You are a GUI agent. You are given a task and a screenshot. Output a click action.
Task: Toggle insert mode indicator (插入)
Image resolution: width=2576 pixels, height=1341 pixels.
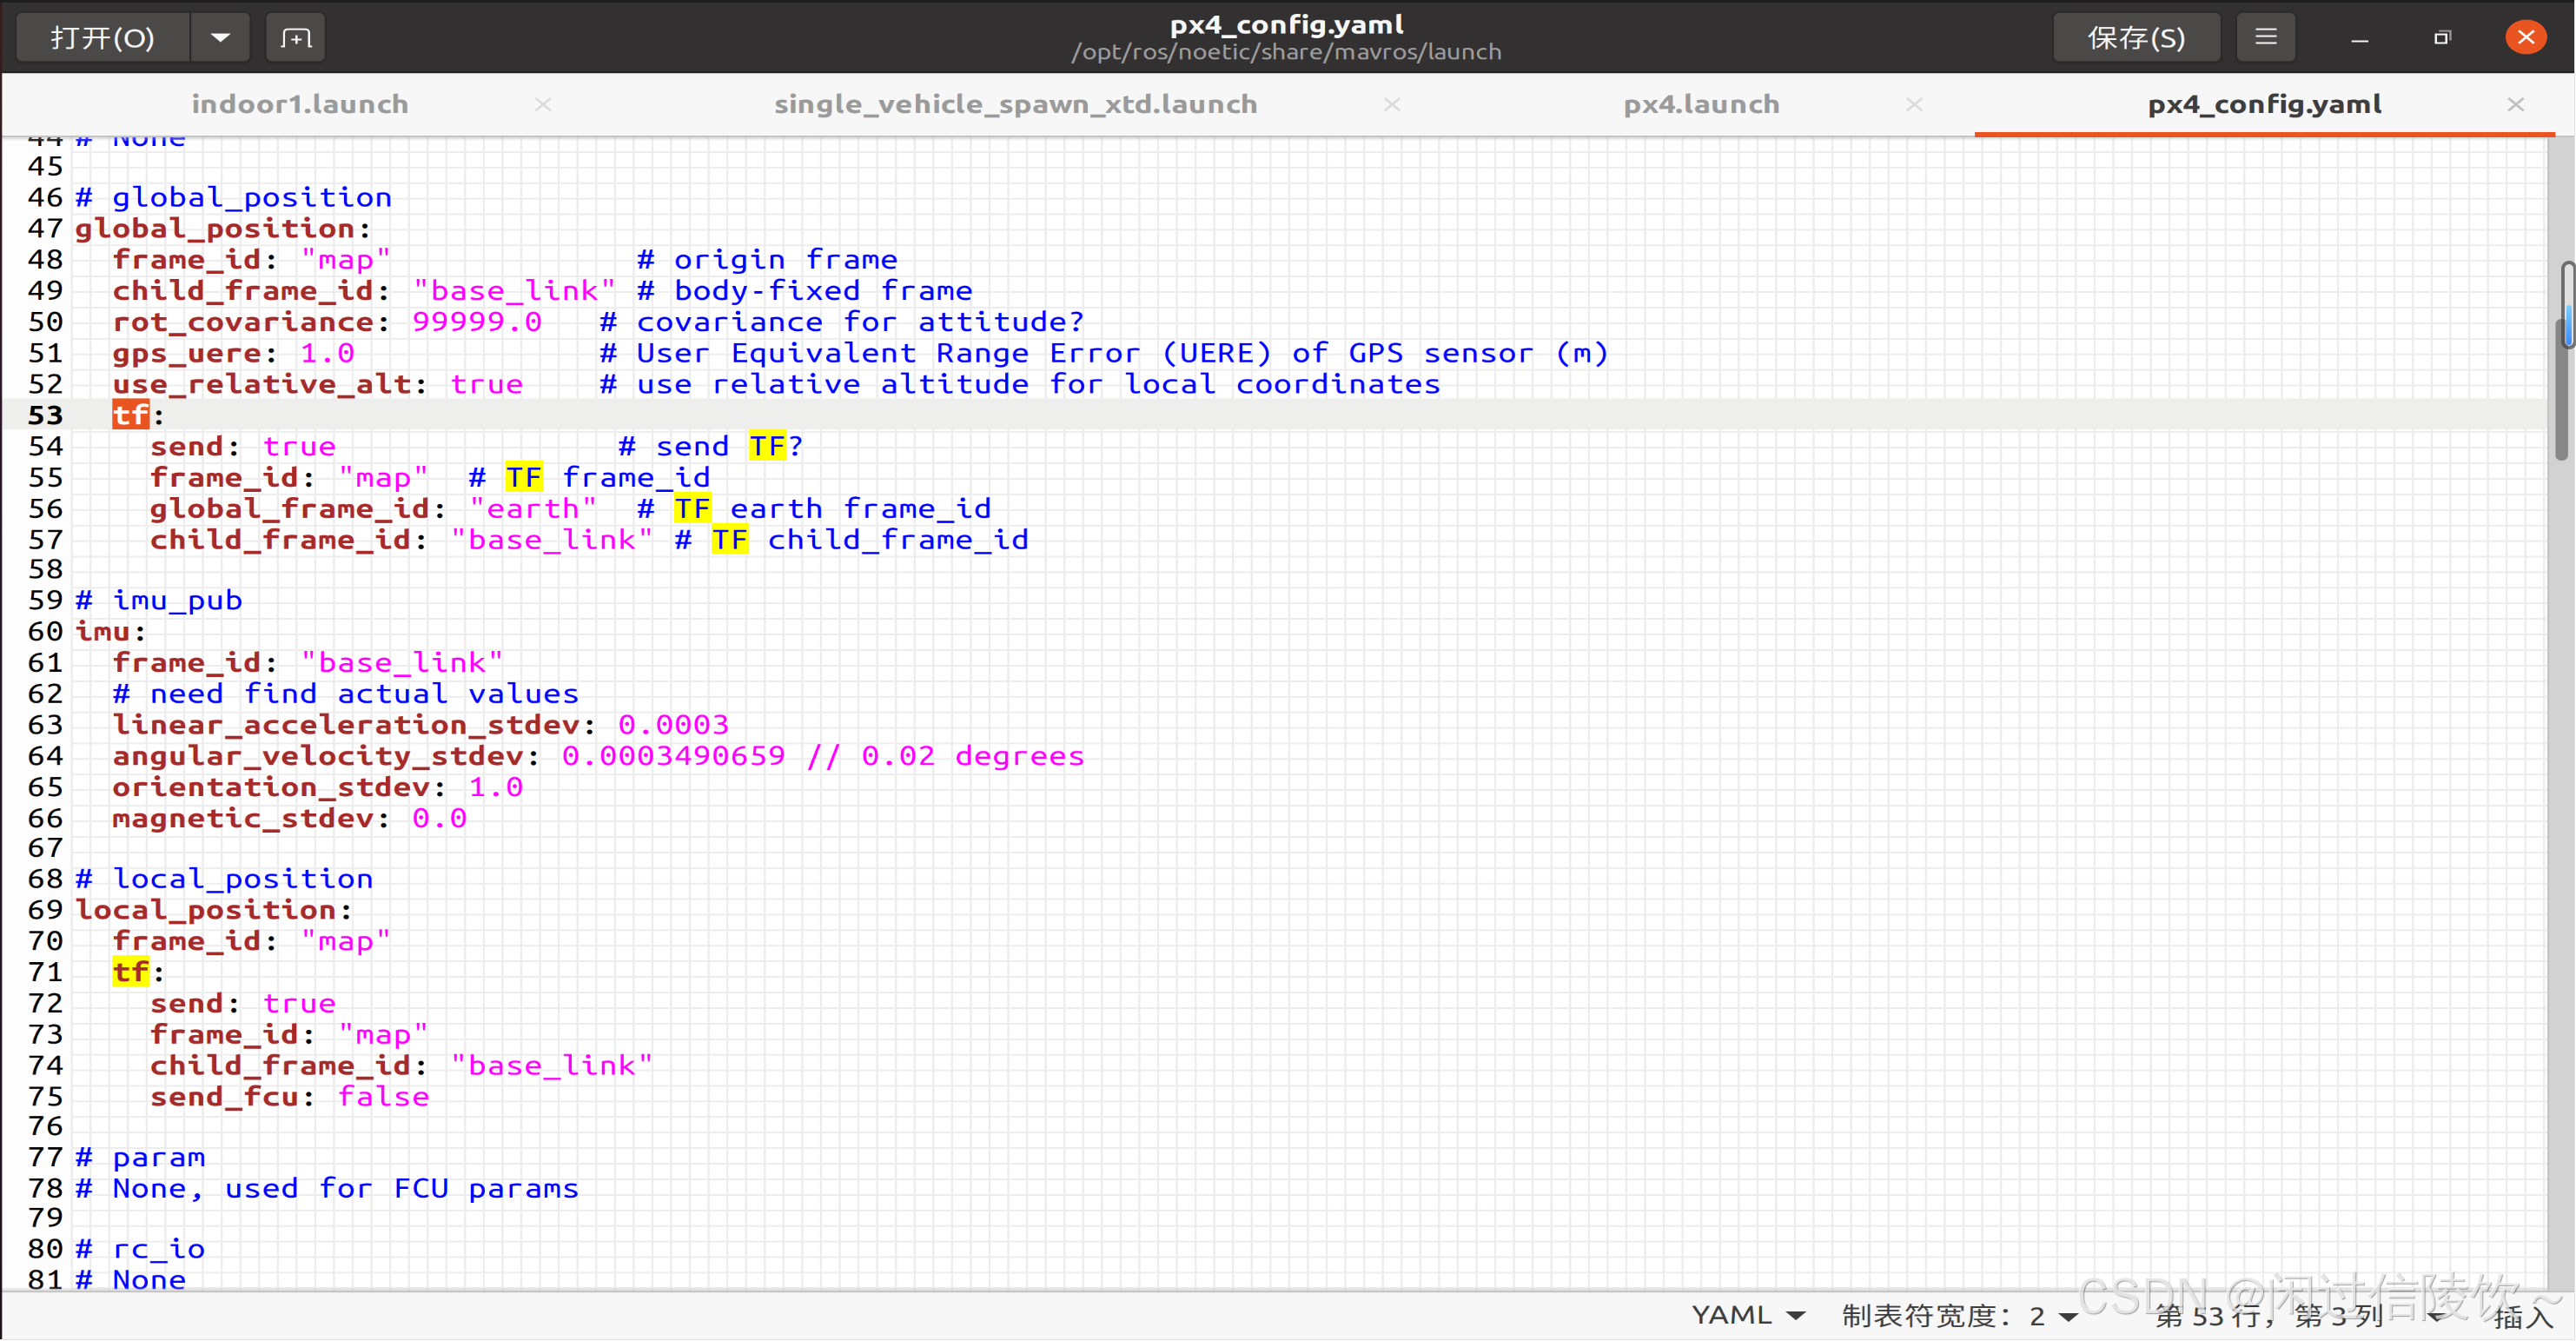tap(2522, 1316)
